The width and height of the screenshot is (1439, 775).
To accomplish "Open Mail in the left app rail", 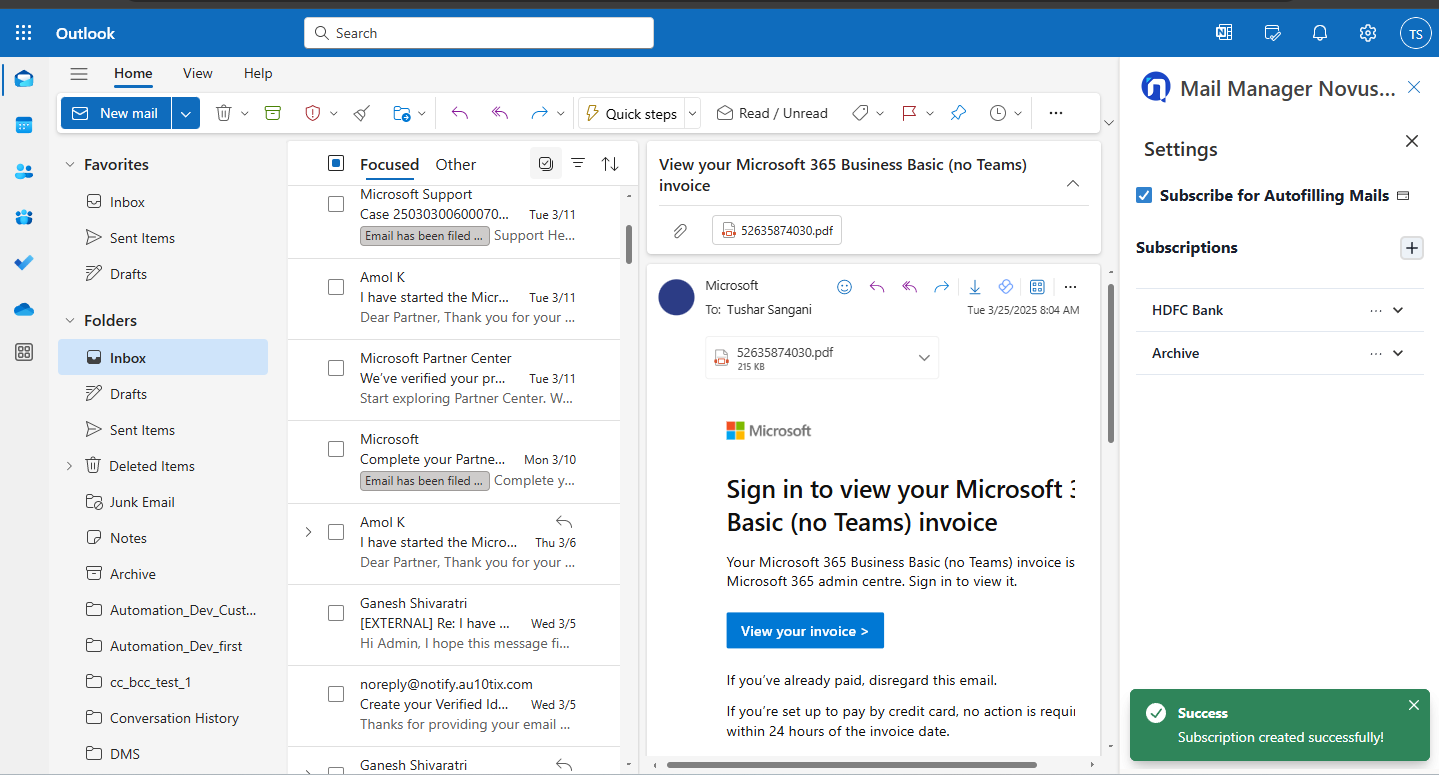I will 24,79.
